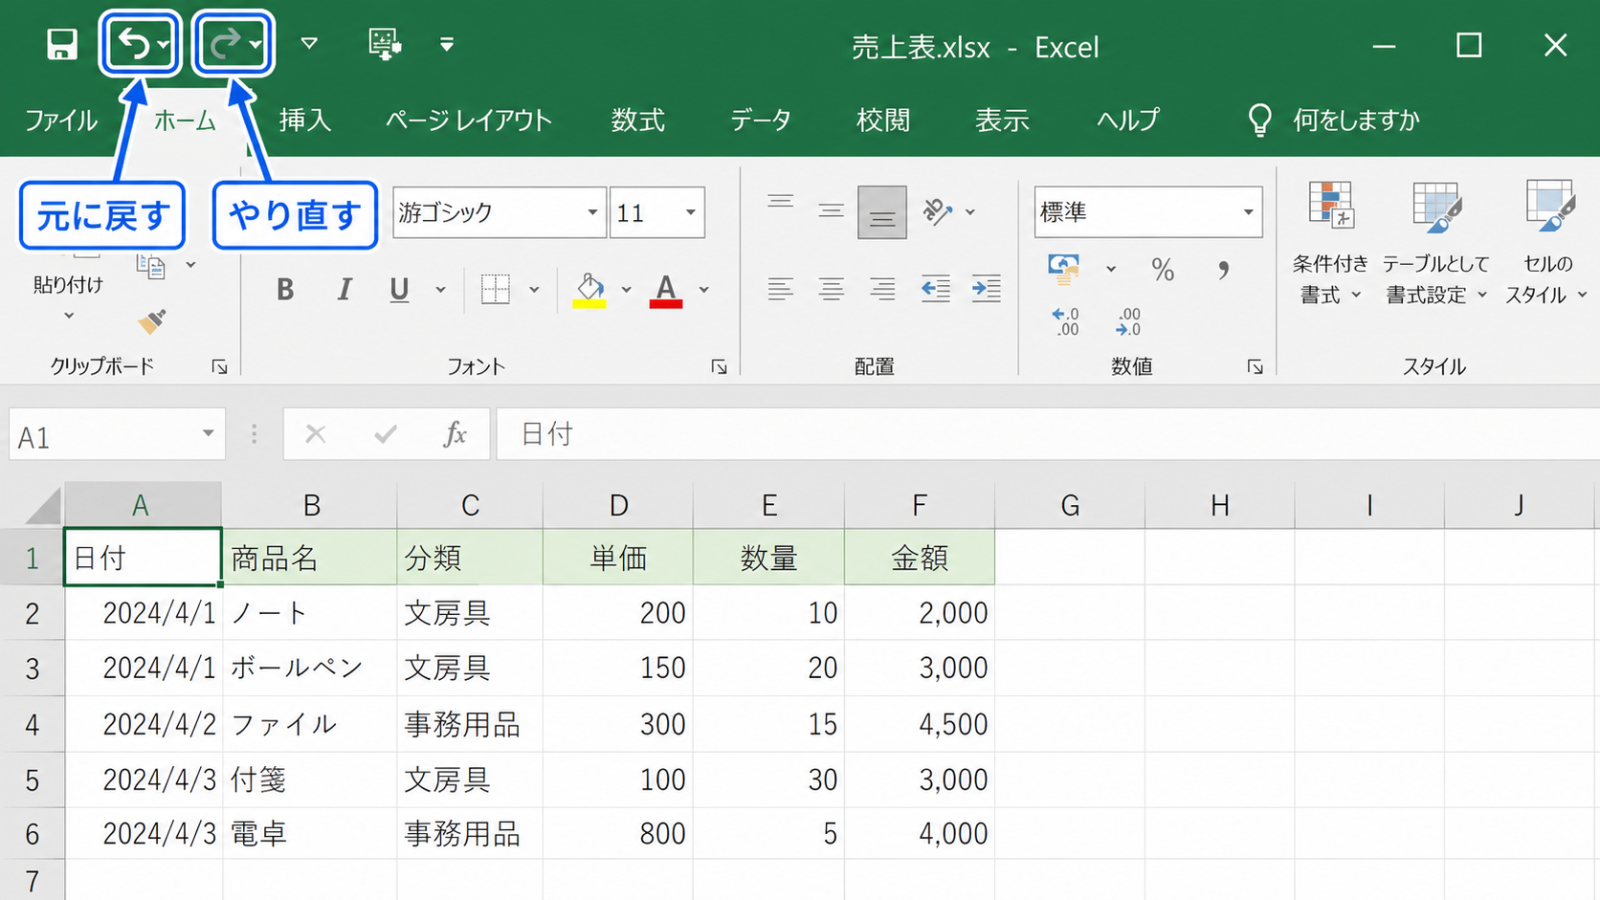Save the workbook with the floppy disk icon
The height and width of the screenshot is (900, 1600).
(62, 45)
